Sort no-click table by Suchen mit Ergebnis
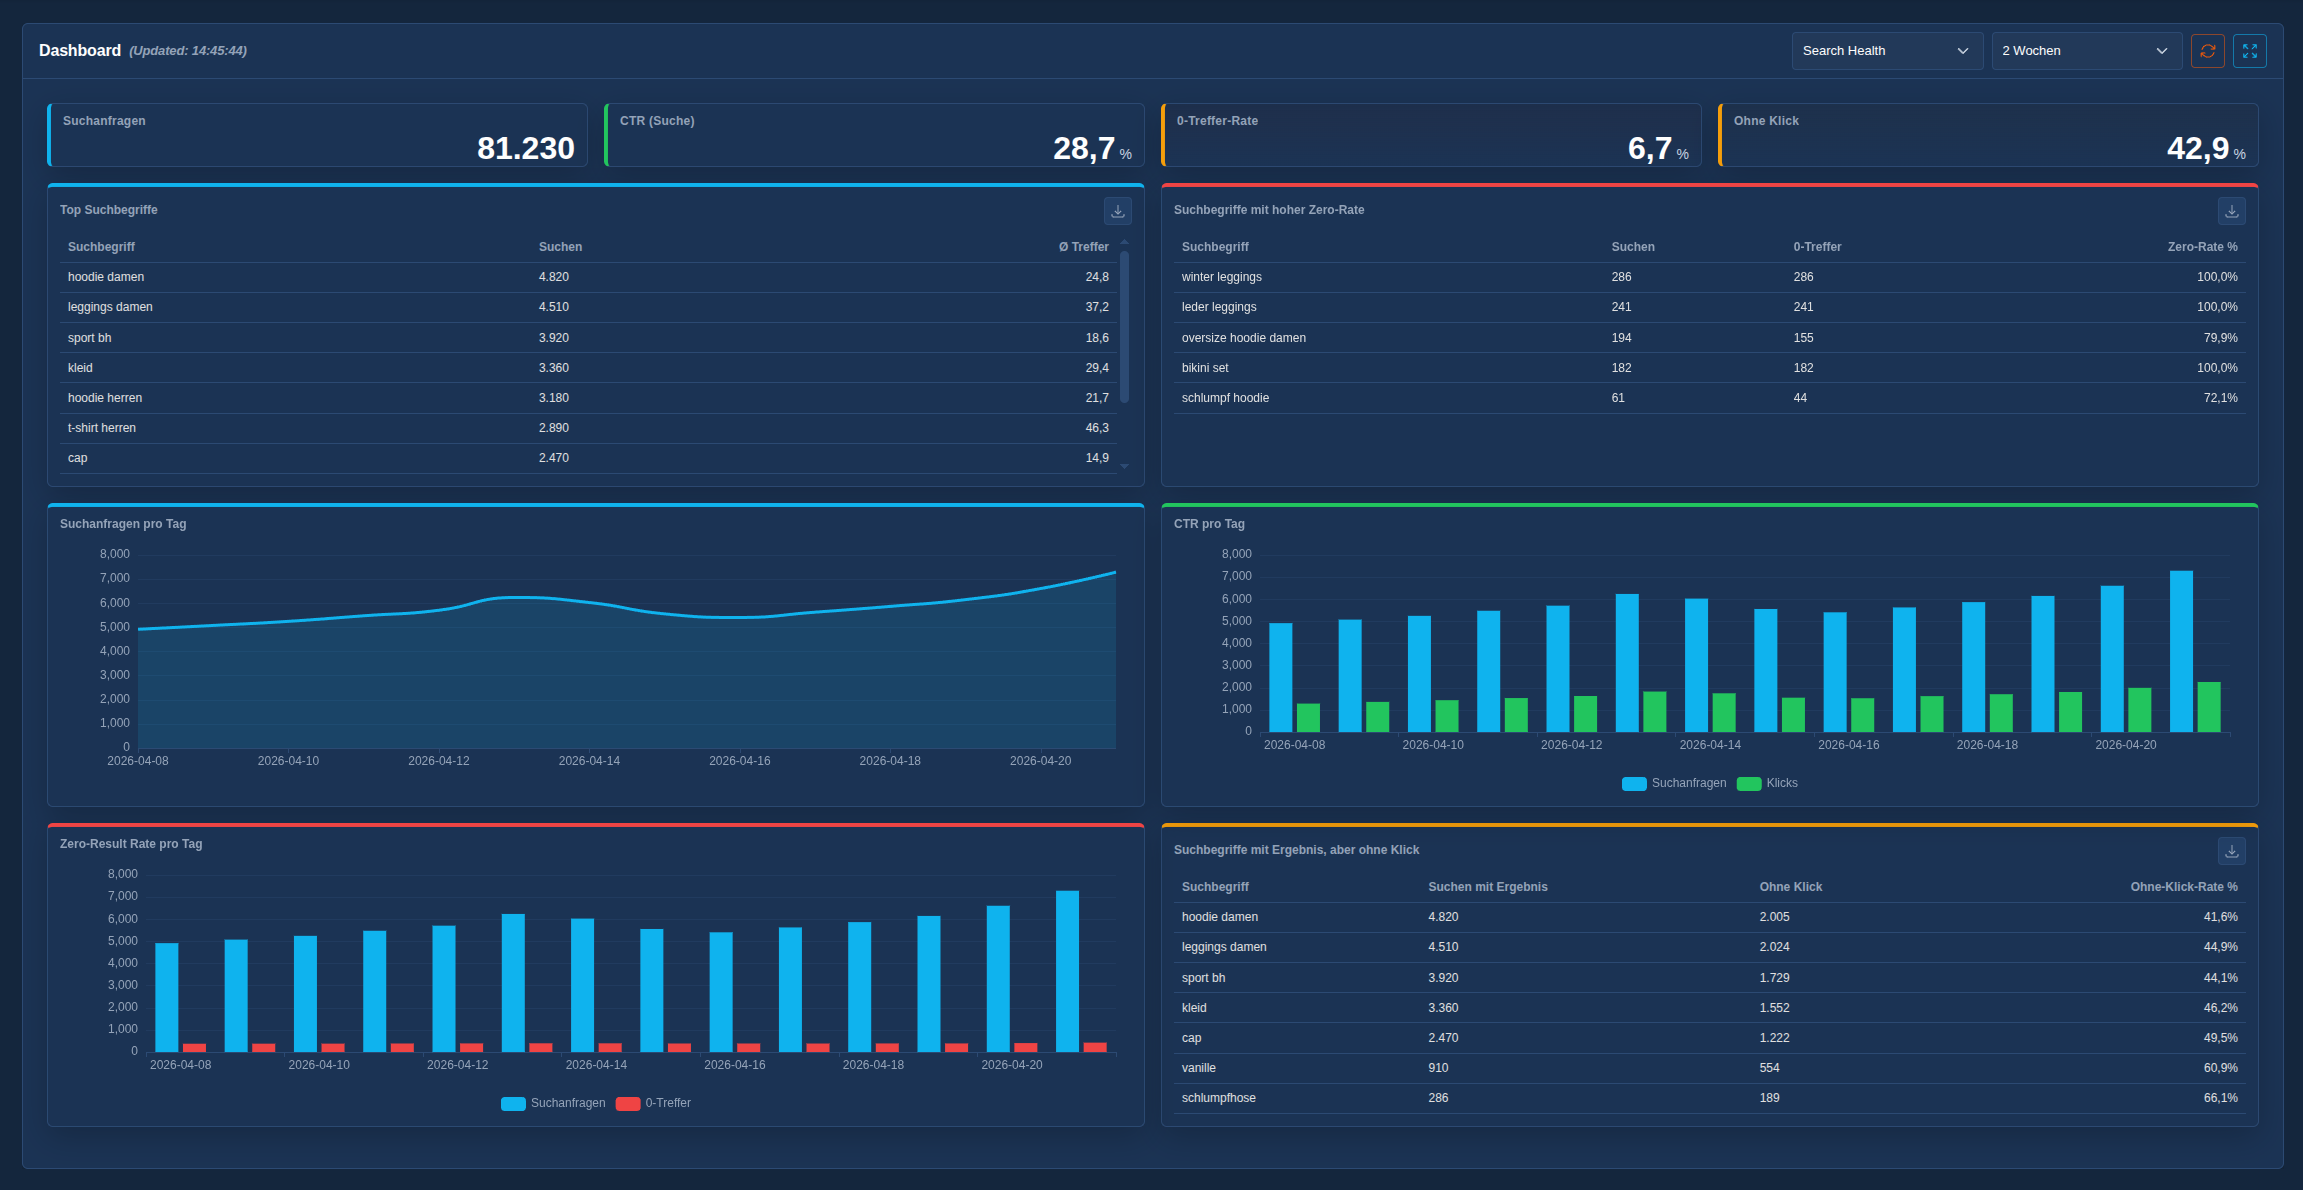 (x=1488, y=887)
